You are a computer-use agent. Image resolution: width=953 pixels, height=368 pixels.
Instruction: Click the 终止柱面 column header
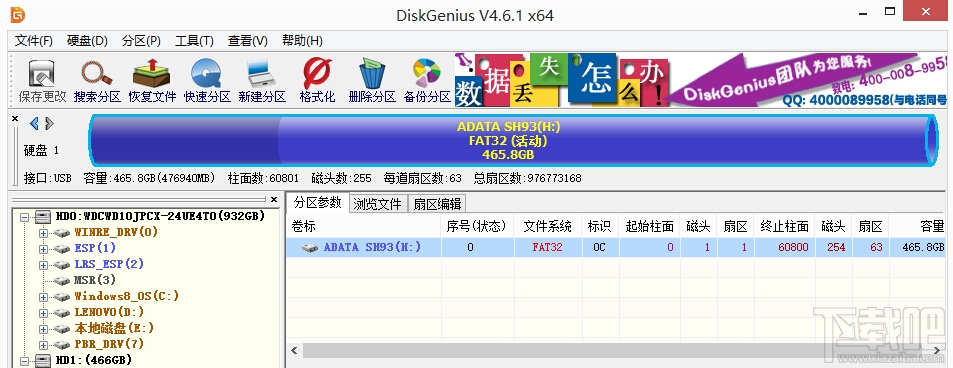click(x=785, y=226)
